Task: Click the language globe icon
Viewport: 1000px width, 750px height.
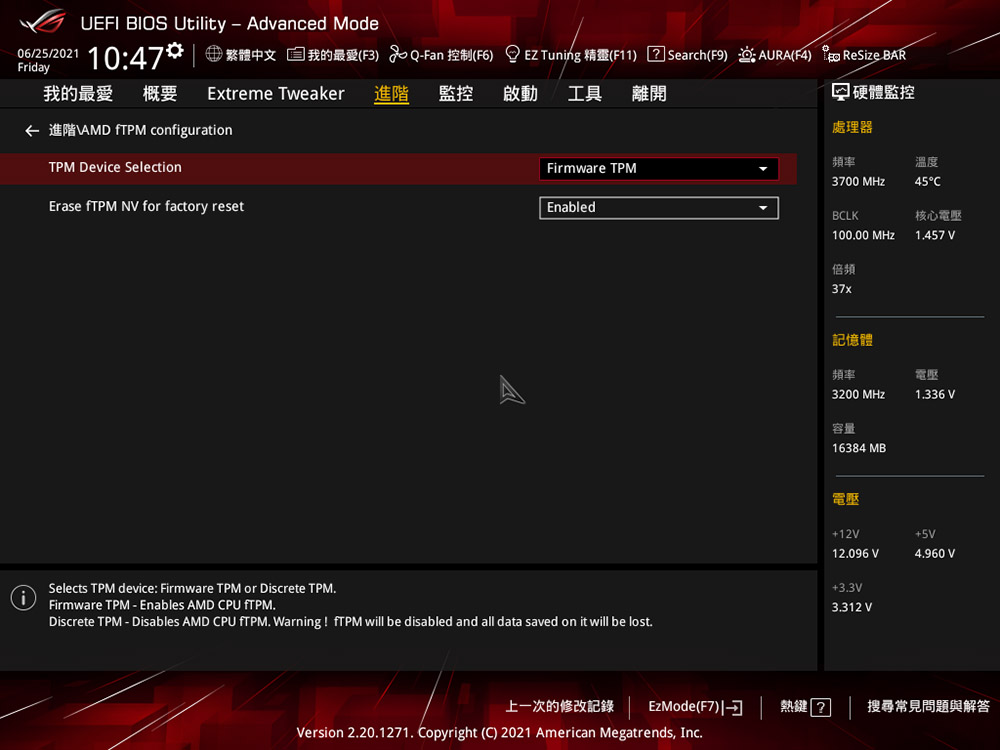Action: click(x=214, y=54)
